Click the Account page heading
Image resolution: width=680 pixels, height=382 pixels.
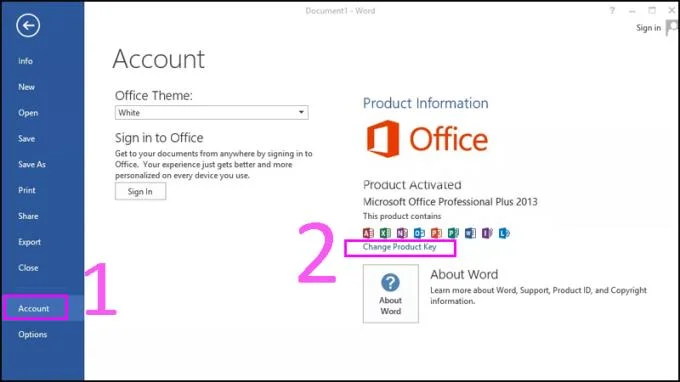point(159,59)
